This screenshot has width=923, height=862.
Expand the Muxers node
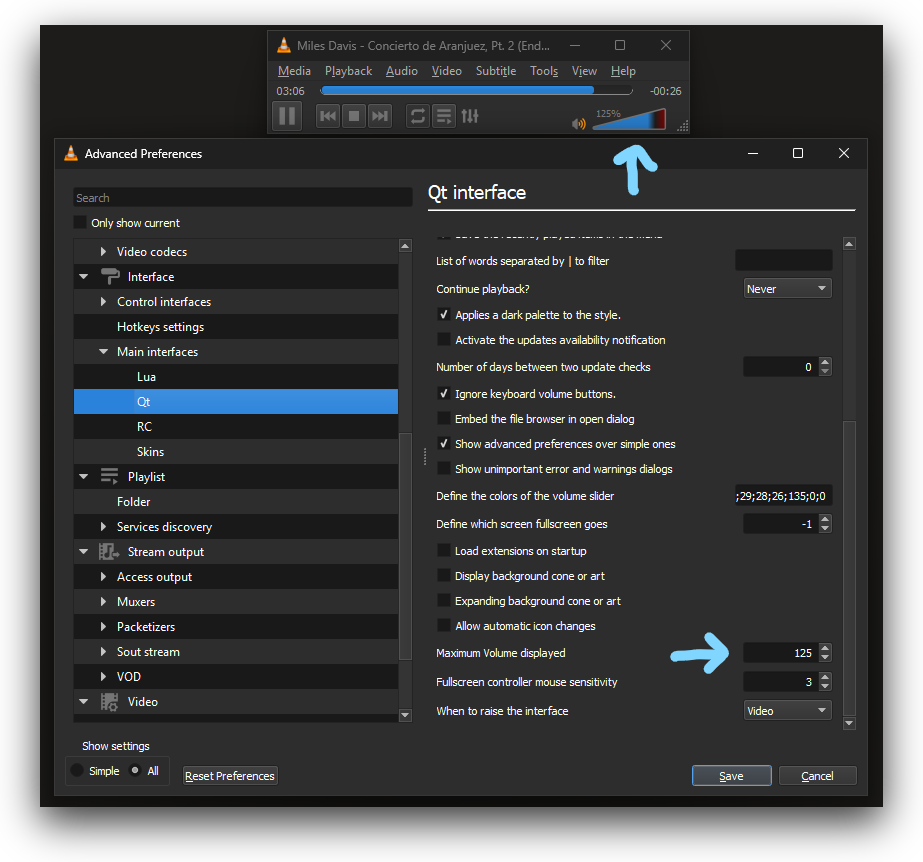tap(104, 601)
